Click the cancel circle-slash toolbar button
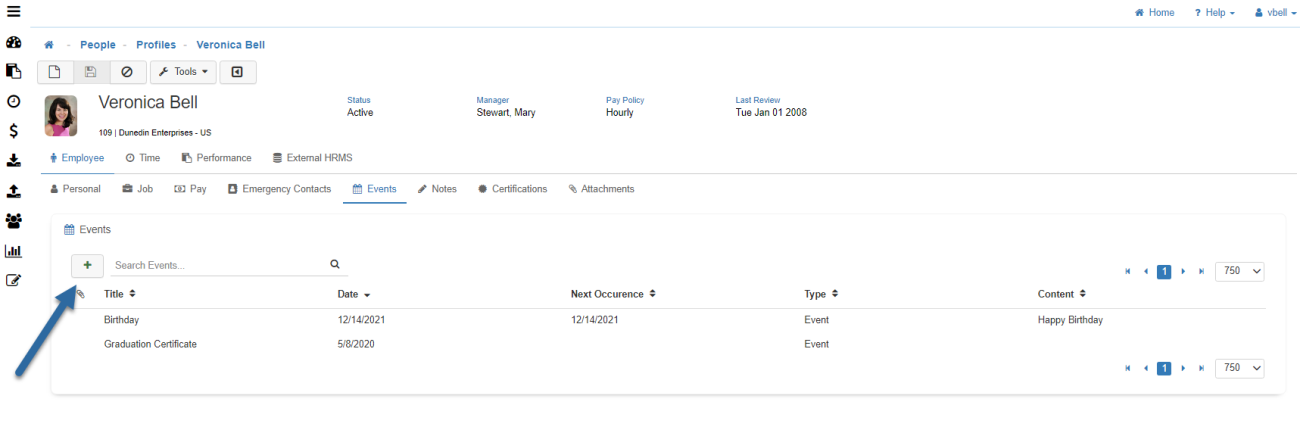The image size is (1300, 433). coord(127,72)
